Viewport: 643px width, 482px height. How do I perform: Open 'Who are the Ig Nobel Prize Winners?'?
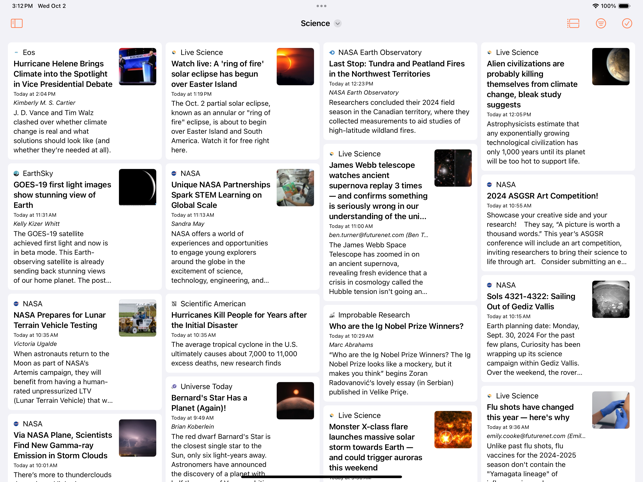[396, 326]
